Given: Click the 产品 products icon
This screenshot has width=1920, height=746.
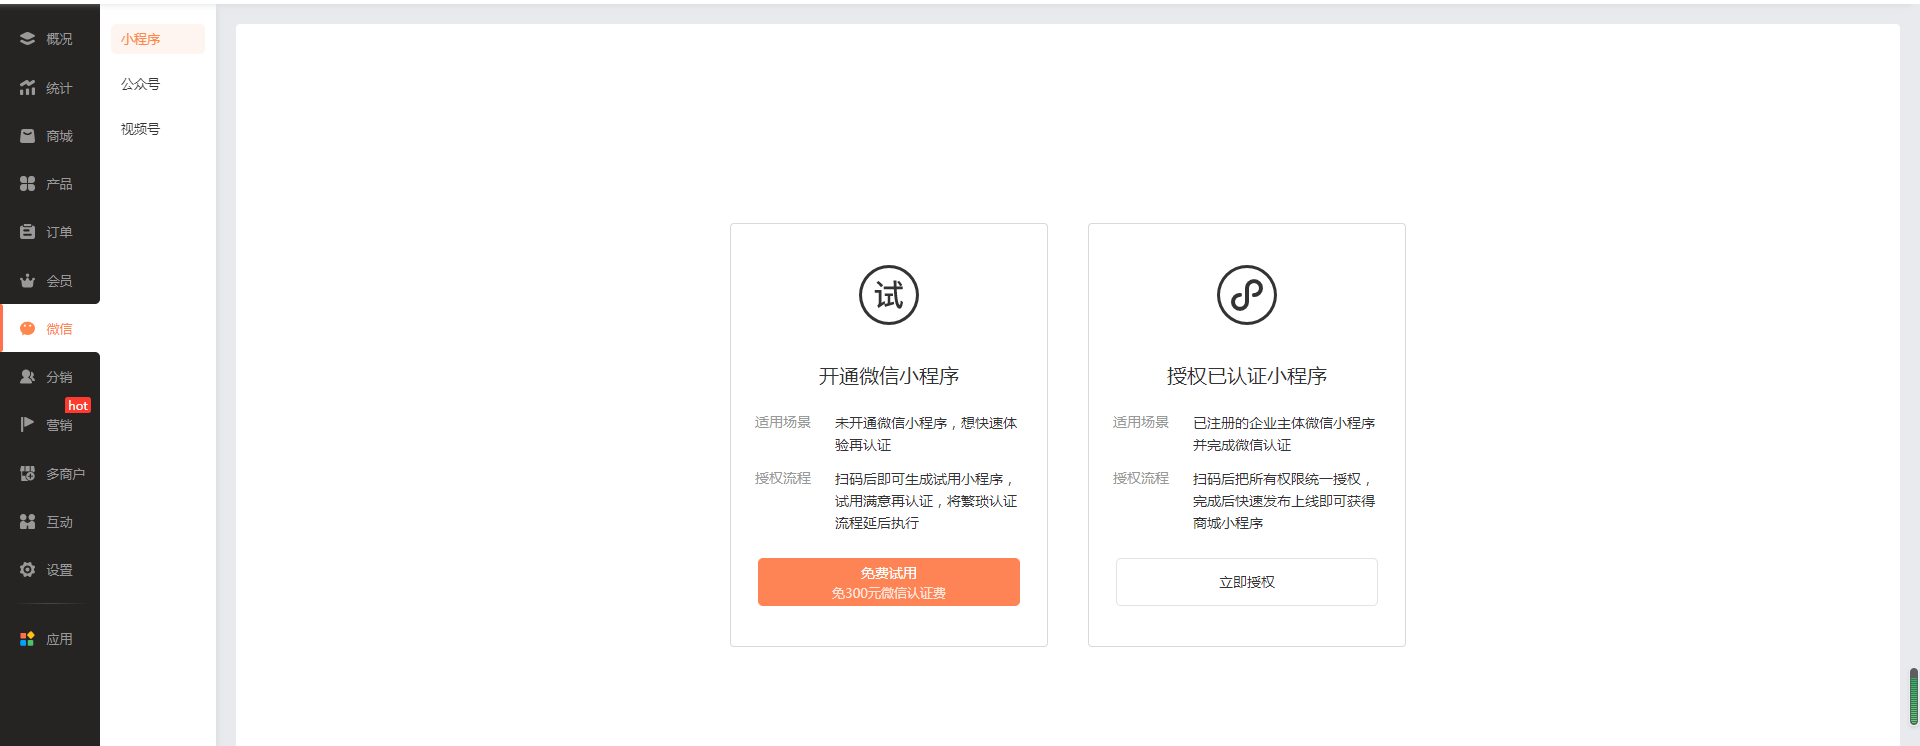Looking at the screenshot, I should (x=27, y=184).
